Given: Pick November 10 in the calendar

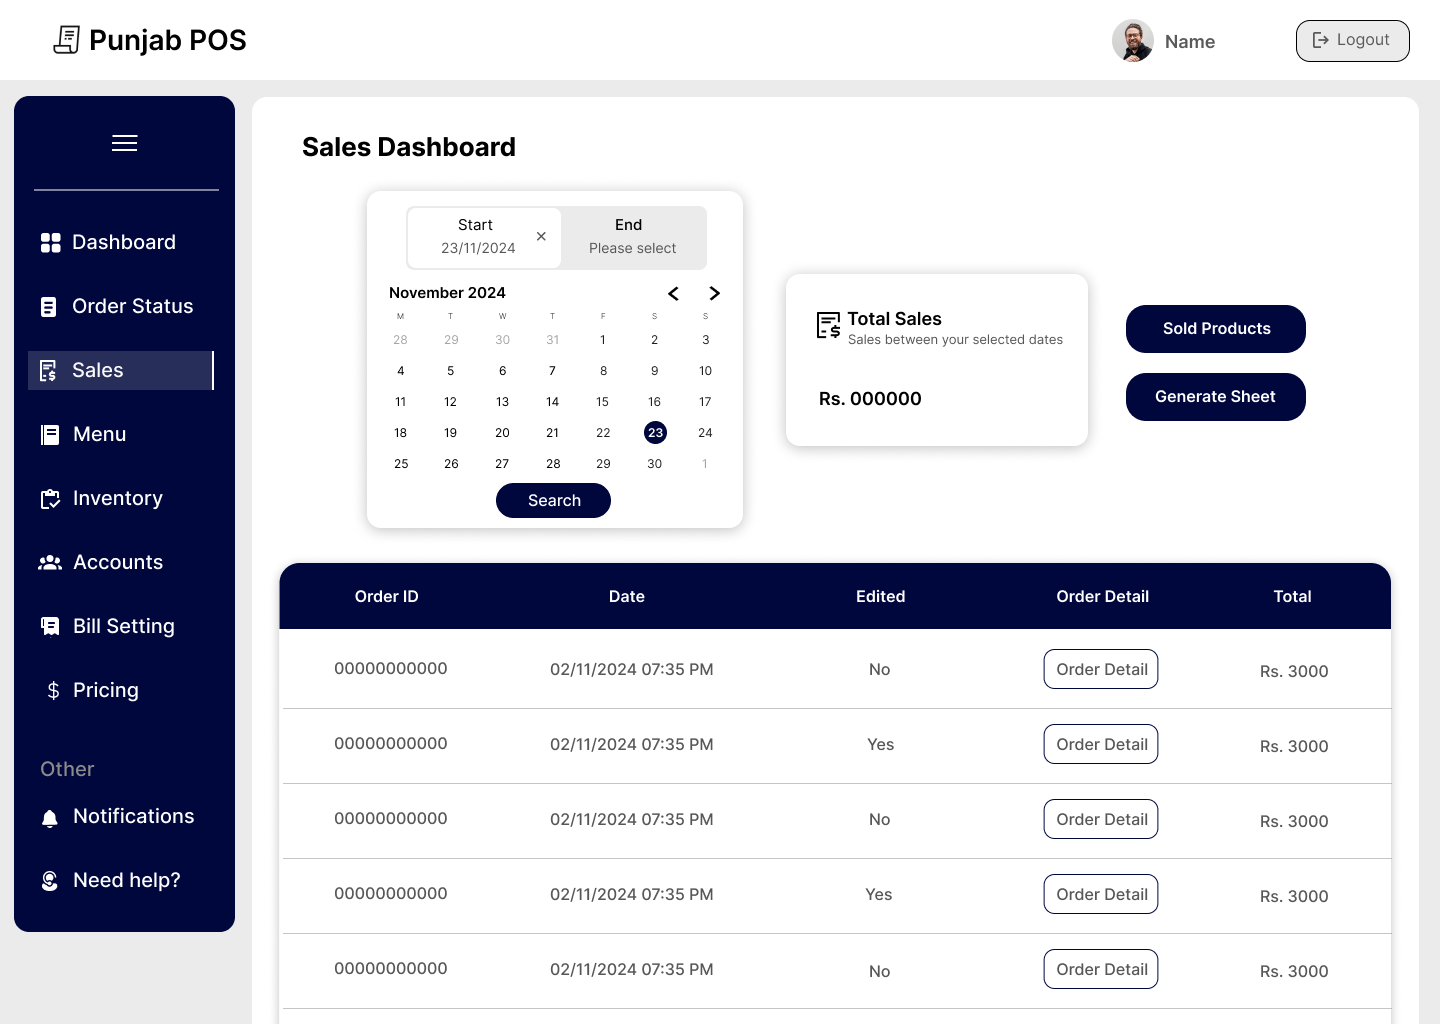Looking at the screenshot, I should (705, 371).
